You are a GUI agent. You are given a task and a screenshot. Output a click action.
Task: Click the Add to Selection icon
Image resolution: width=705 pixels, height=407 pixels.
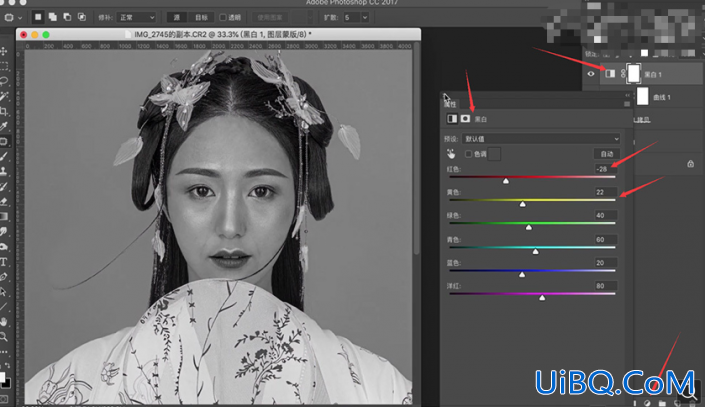click(x=53, y=17)
